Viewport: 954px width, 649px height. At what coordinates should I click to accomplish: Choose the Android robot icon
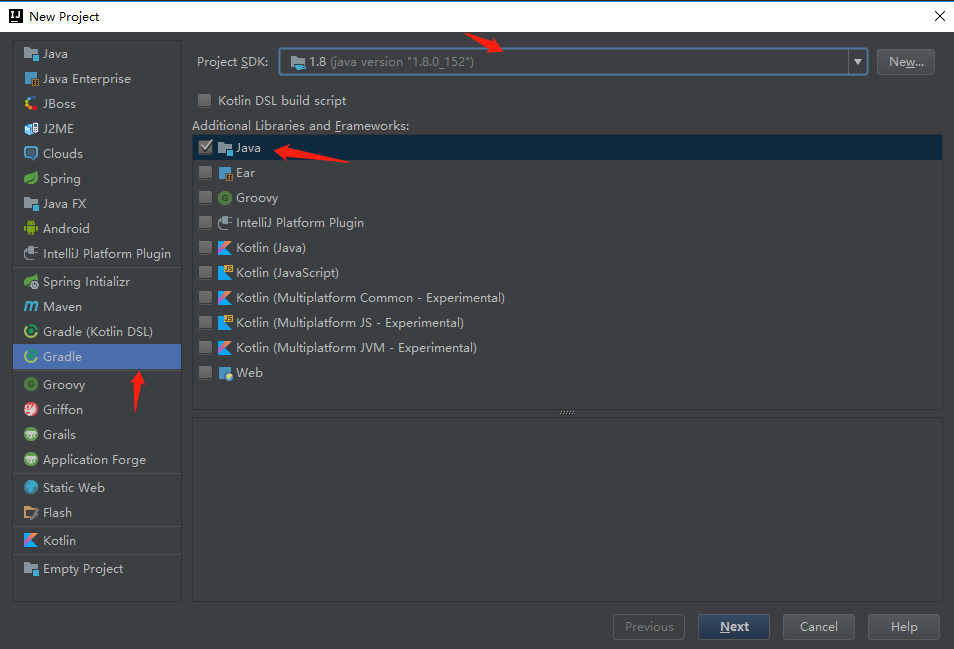coord(31,228)
